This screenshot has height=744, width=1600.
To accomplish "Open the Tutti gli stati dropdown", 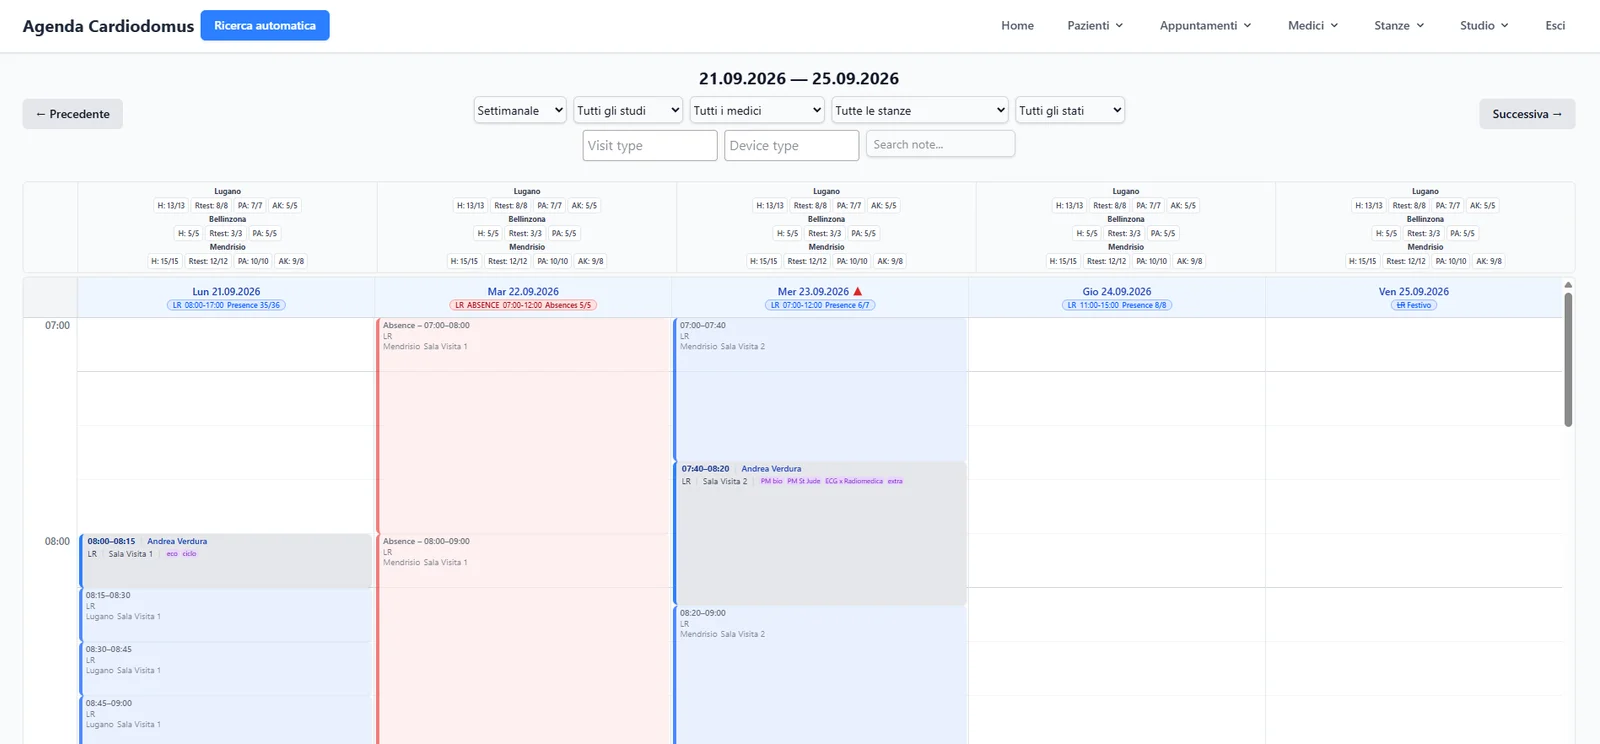I will 1070,111.
